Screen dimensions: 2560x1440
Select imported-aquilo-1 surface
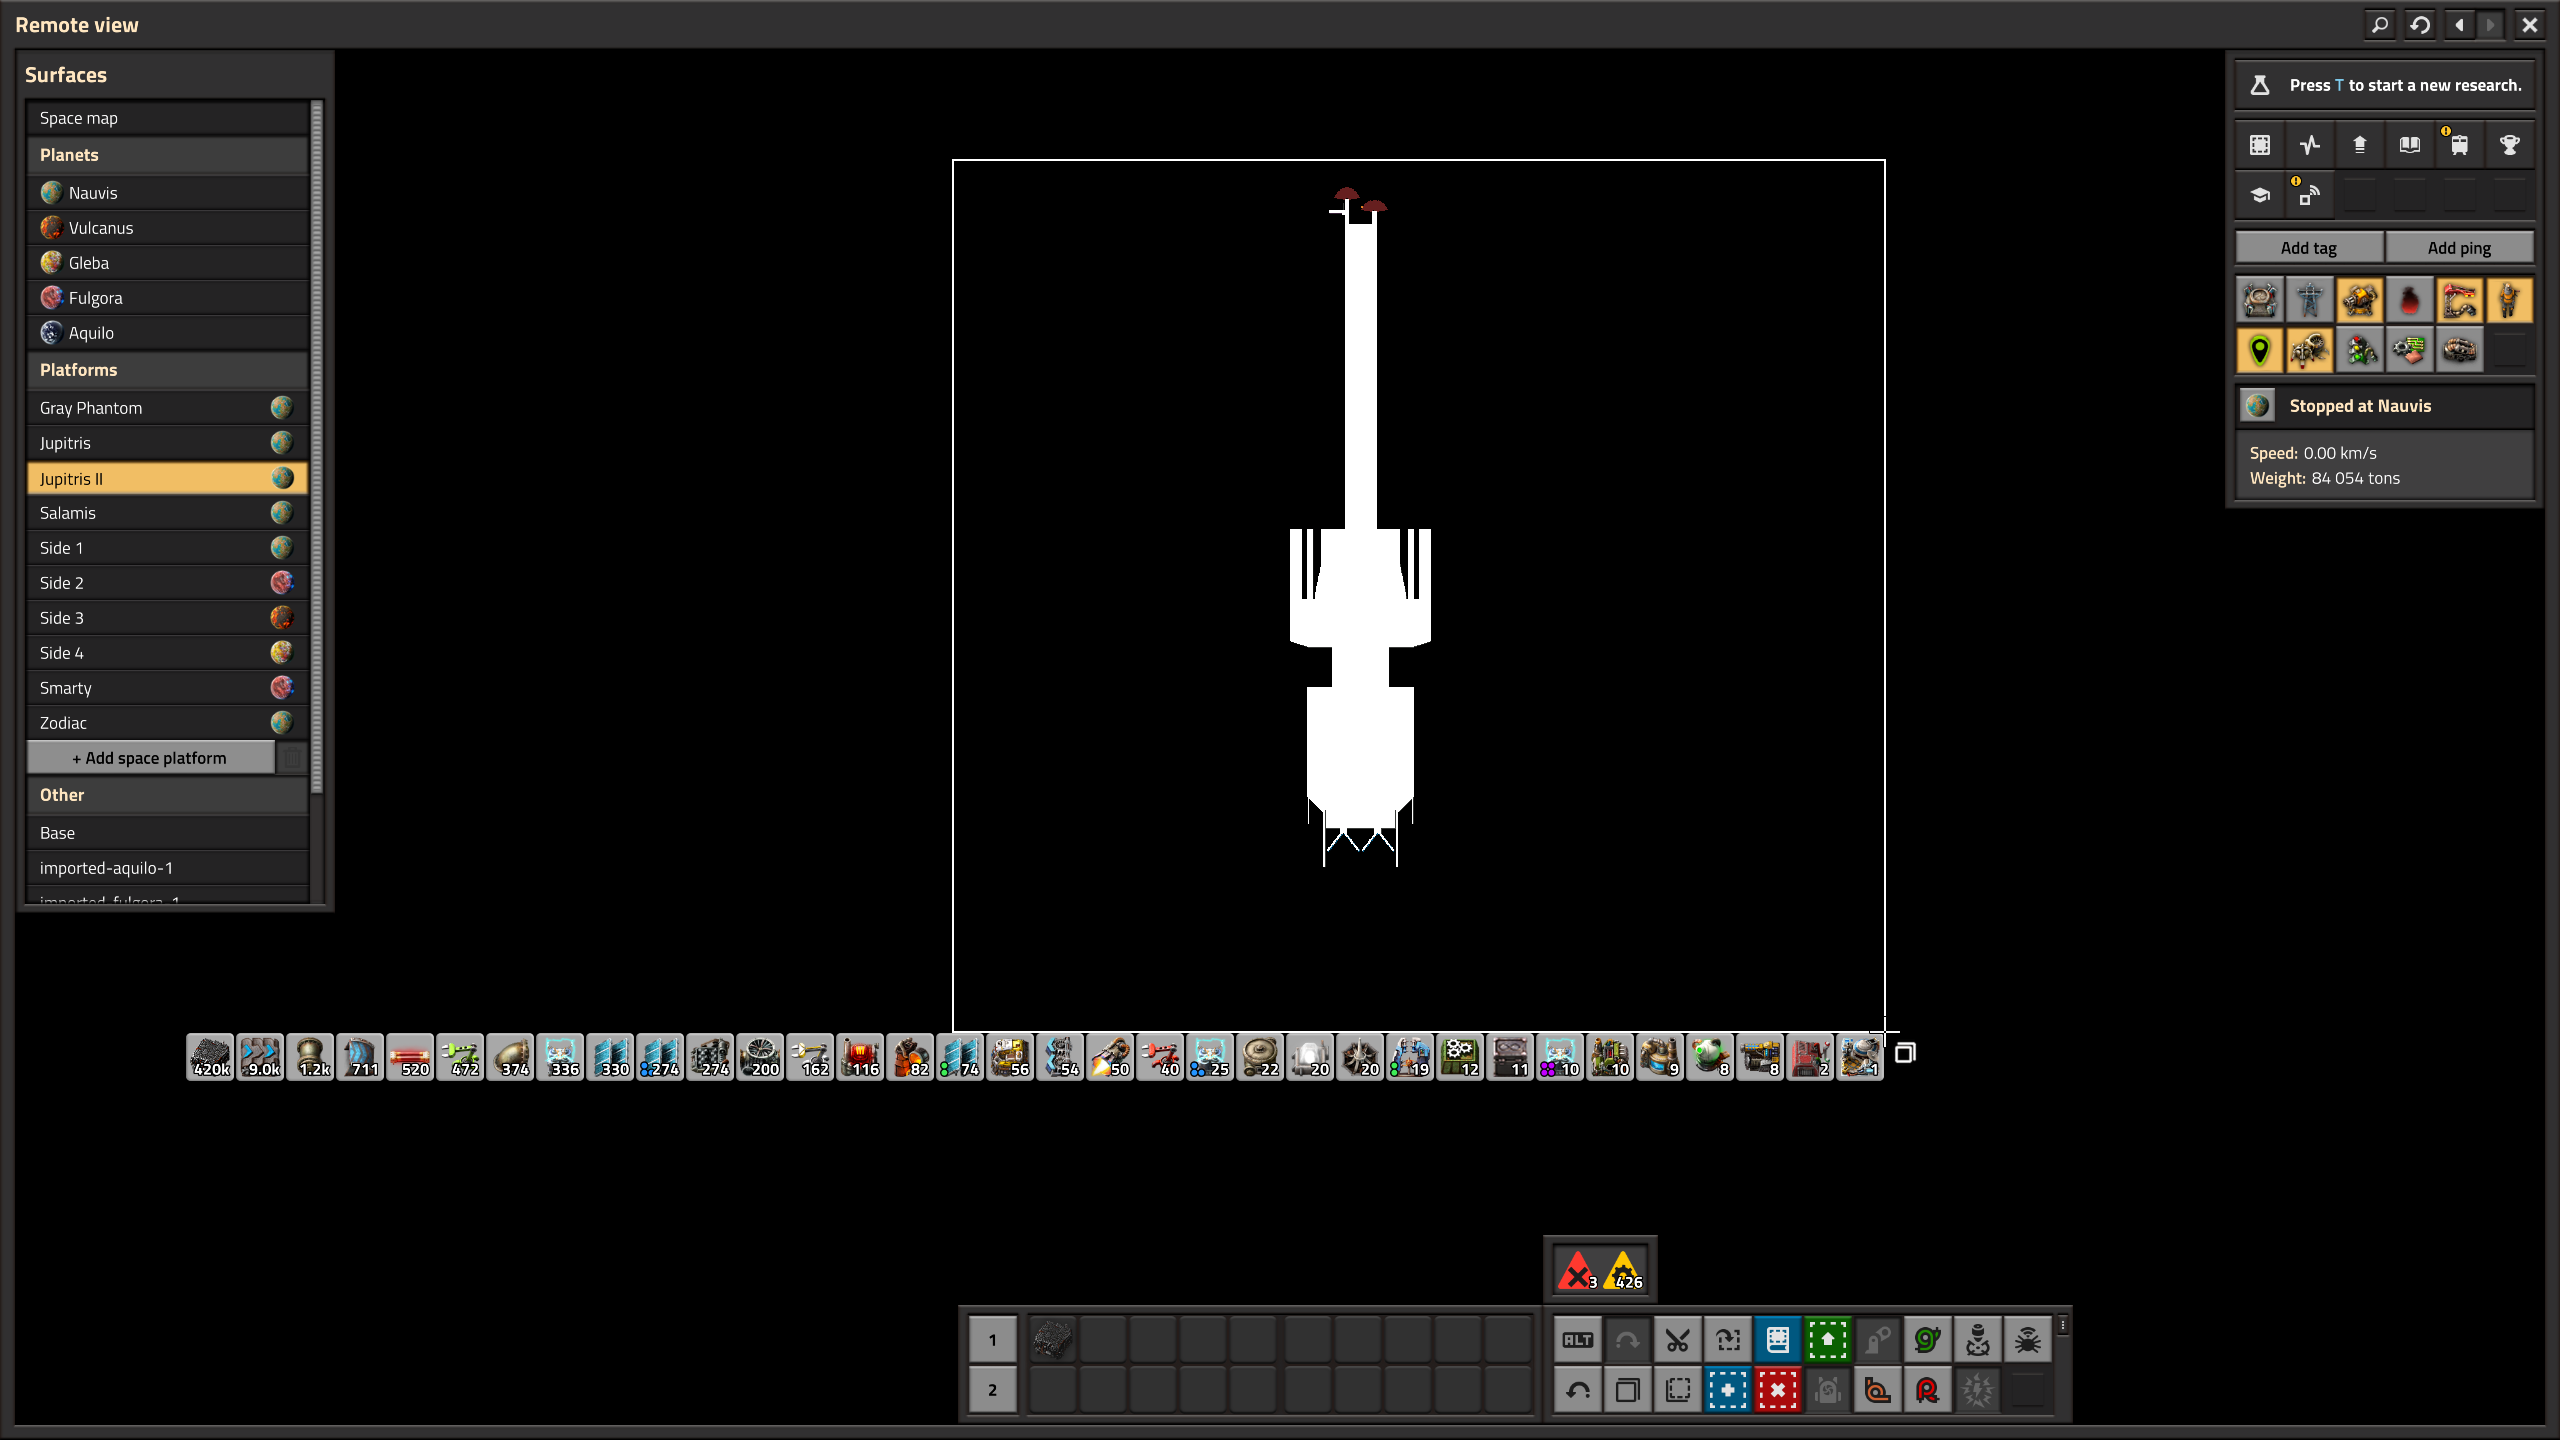(167, 868)
